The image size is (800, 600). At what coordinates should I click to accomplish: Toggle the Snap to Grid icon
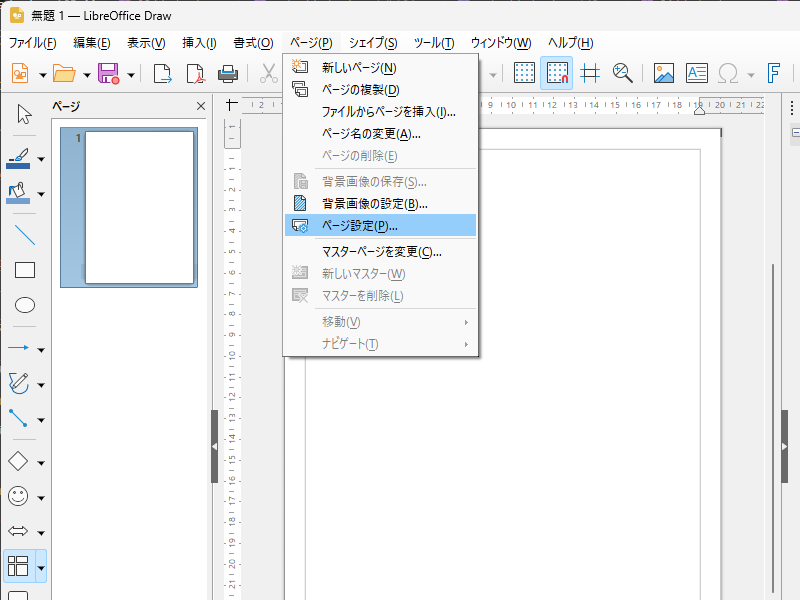tap(557, 73)
